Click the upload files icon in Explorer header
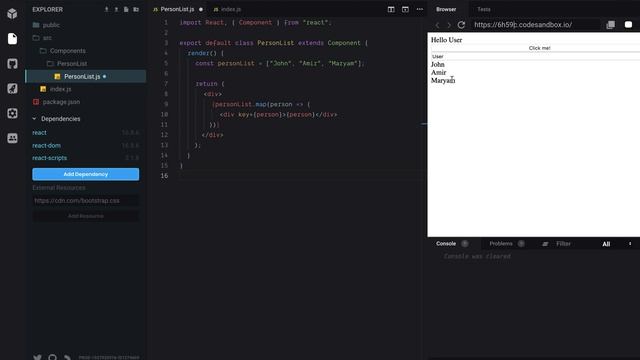The image size is (640, 360). (107, 9)
